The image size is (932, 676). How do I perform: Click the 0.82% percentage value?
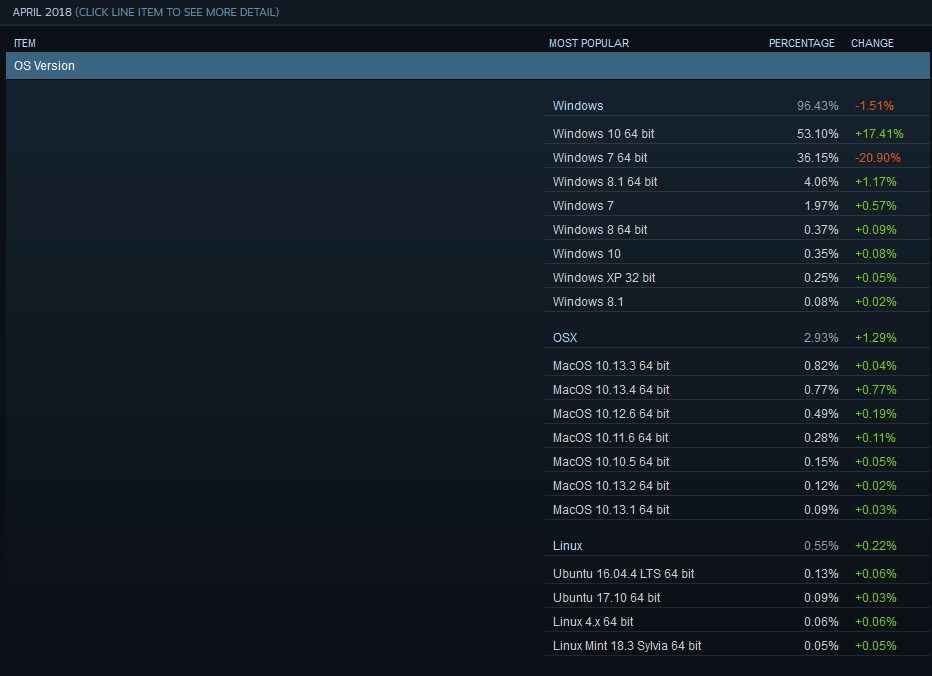(821, 366)
